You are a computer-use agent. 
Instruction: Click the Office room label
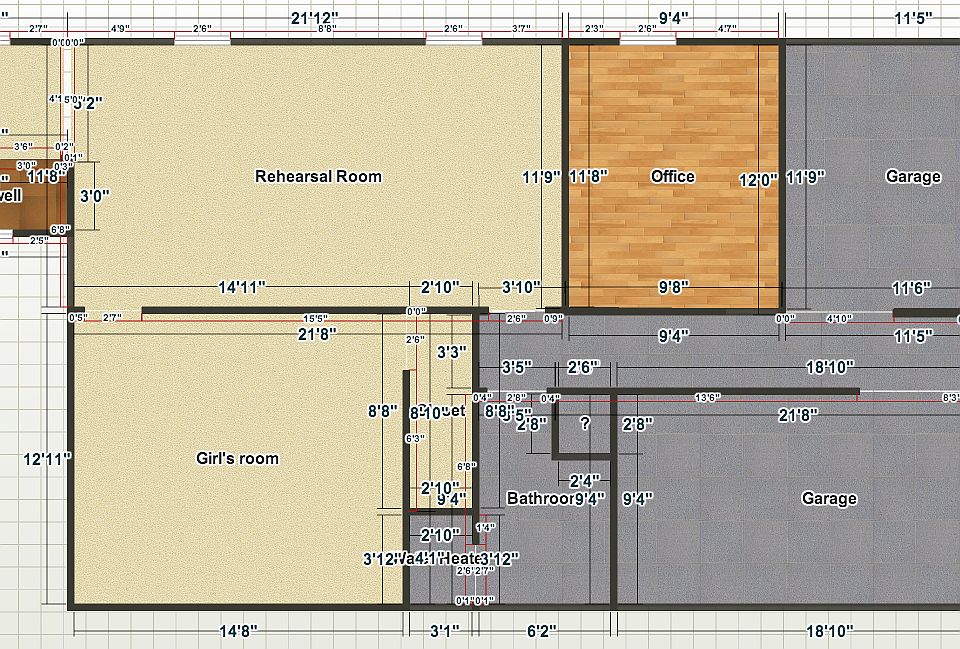672,176
